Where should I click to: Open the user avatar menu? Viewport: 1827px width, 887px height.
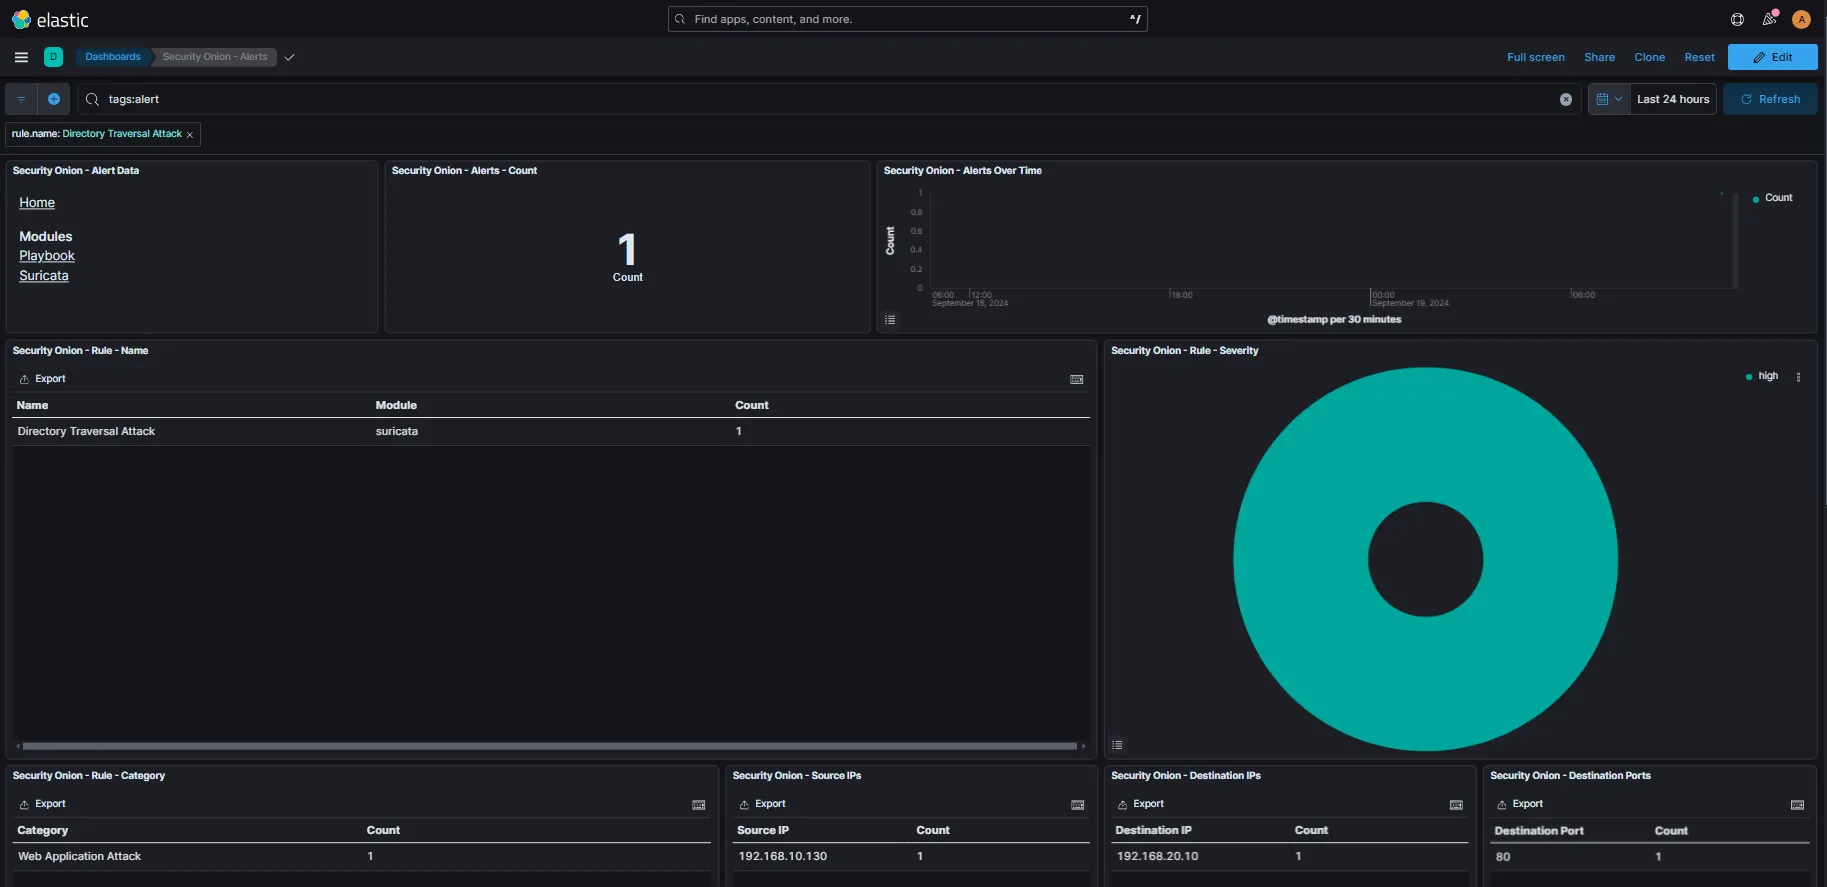click(1801, 20)
